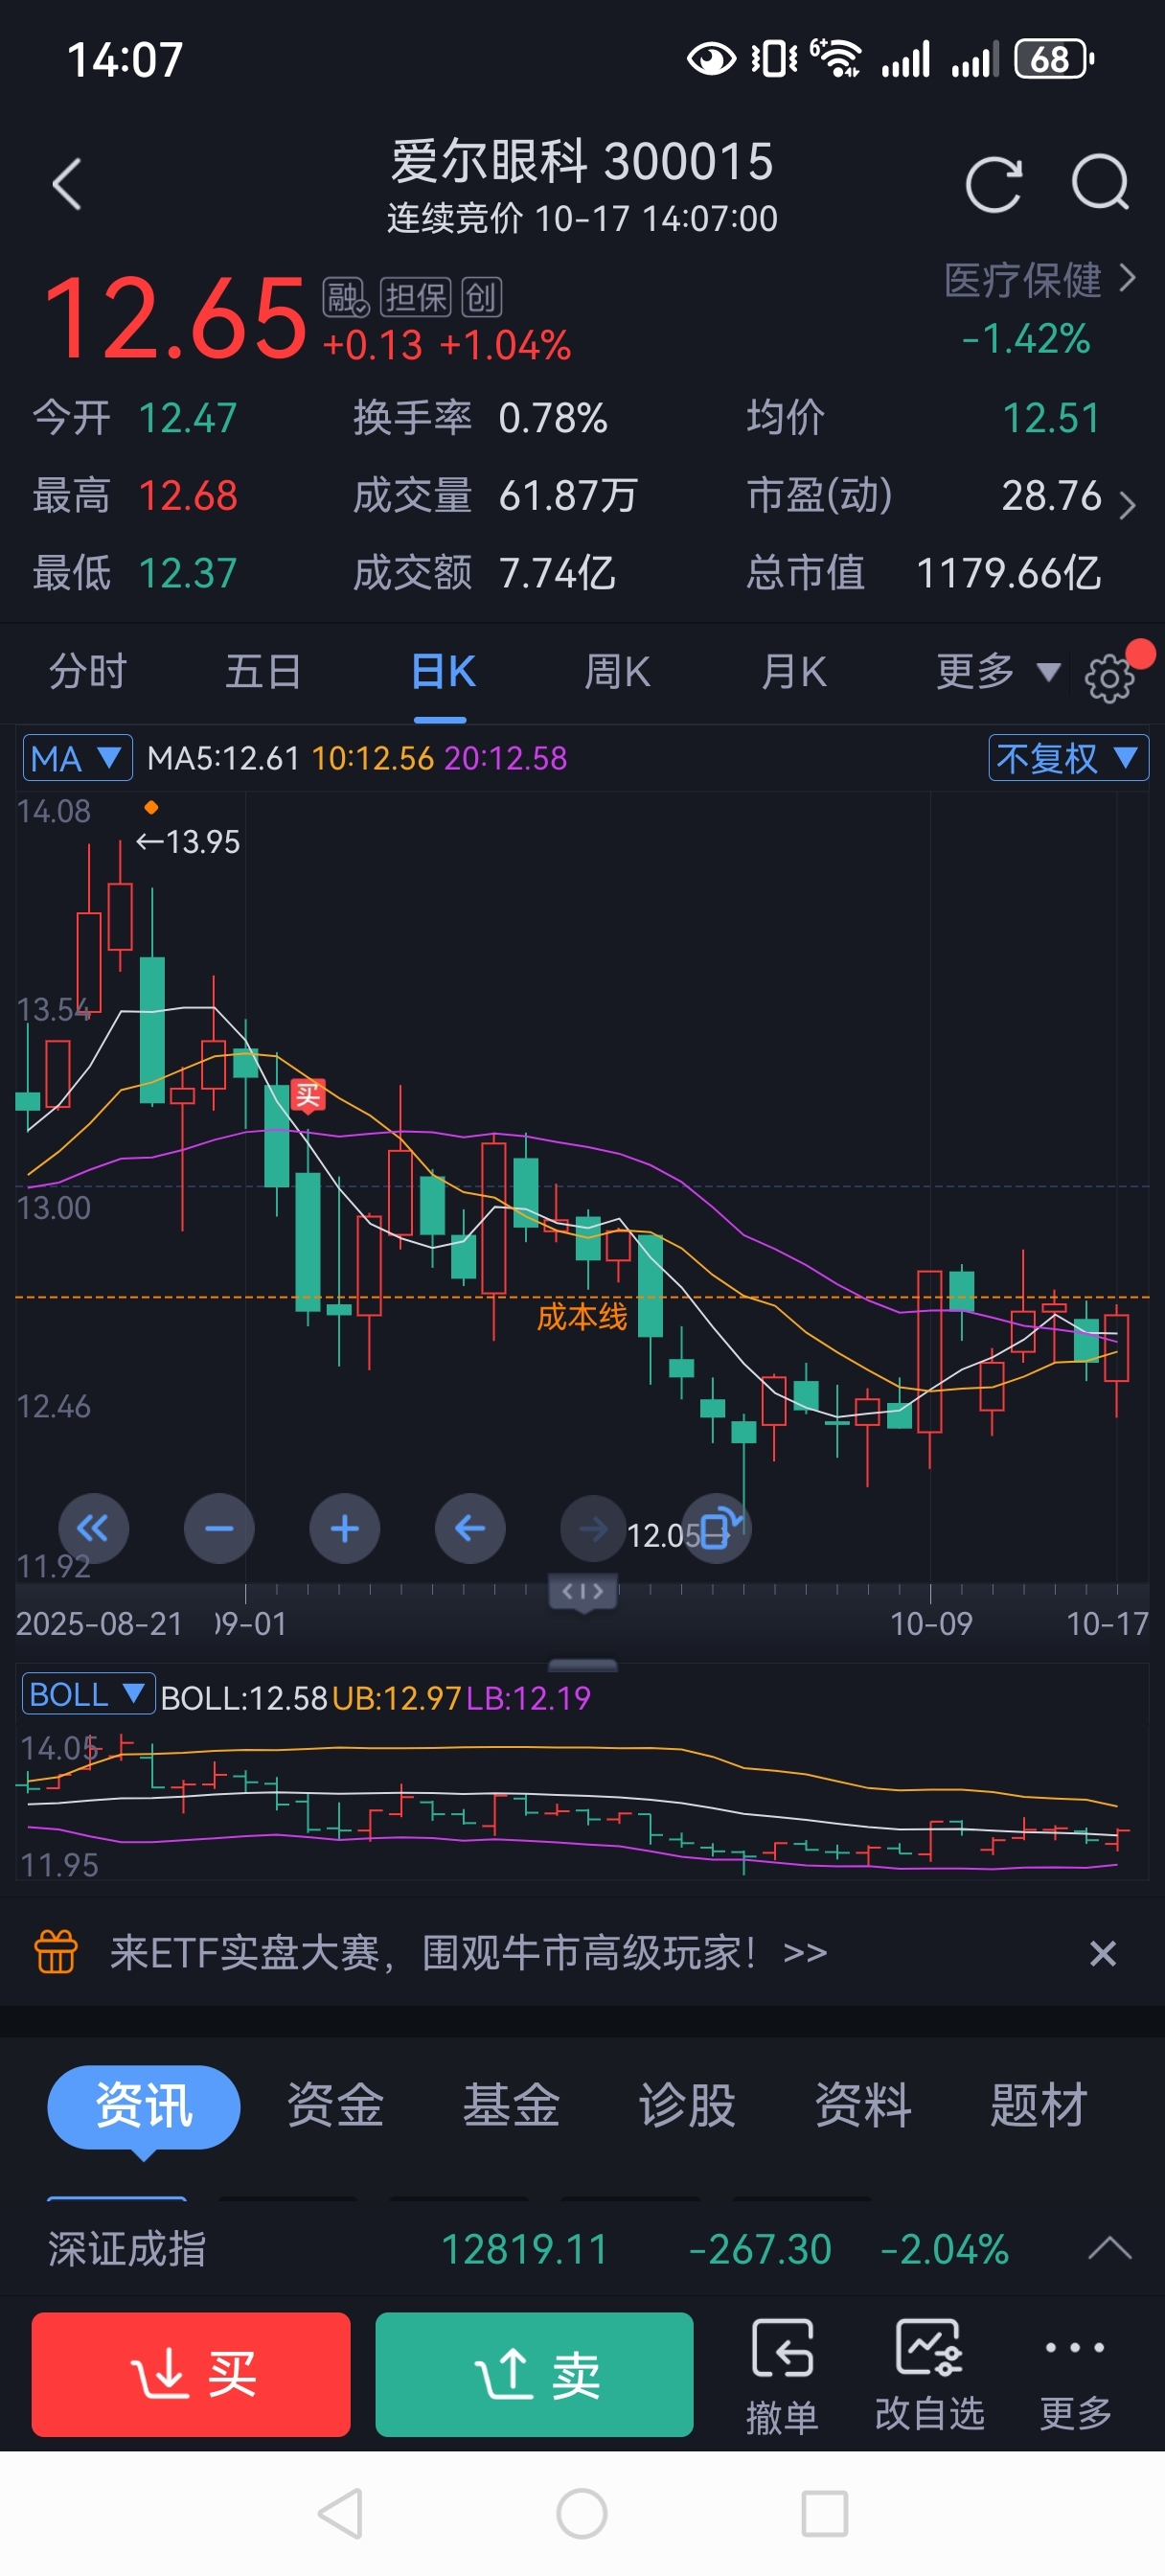
Task: Expand the 更多 chart period dropdown
Action: (997, 671)
